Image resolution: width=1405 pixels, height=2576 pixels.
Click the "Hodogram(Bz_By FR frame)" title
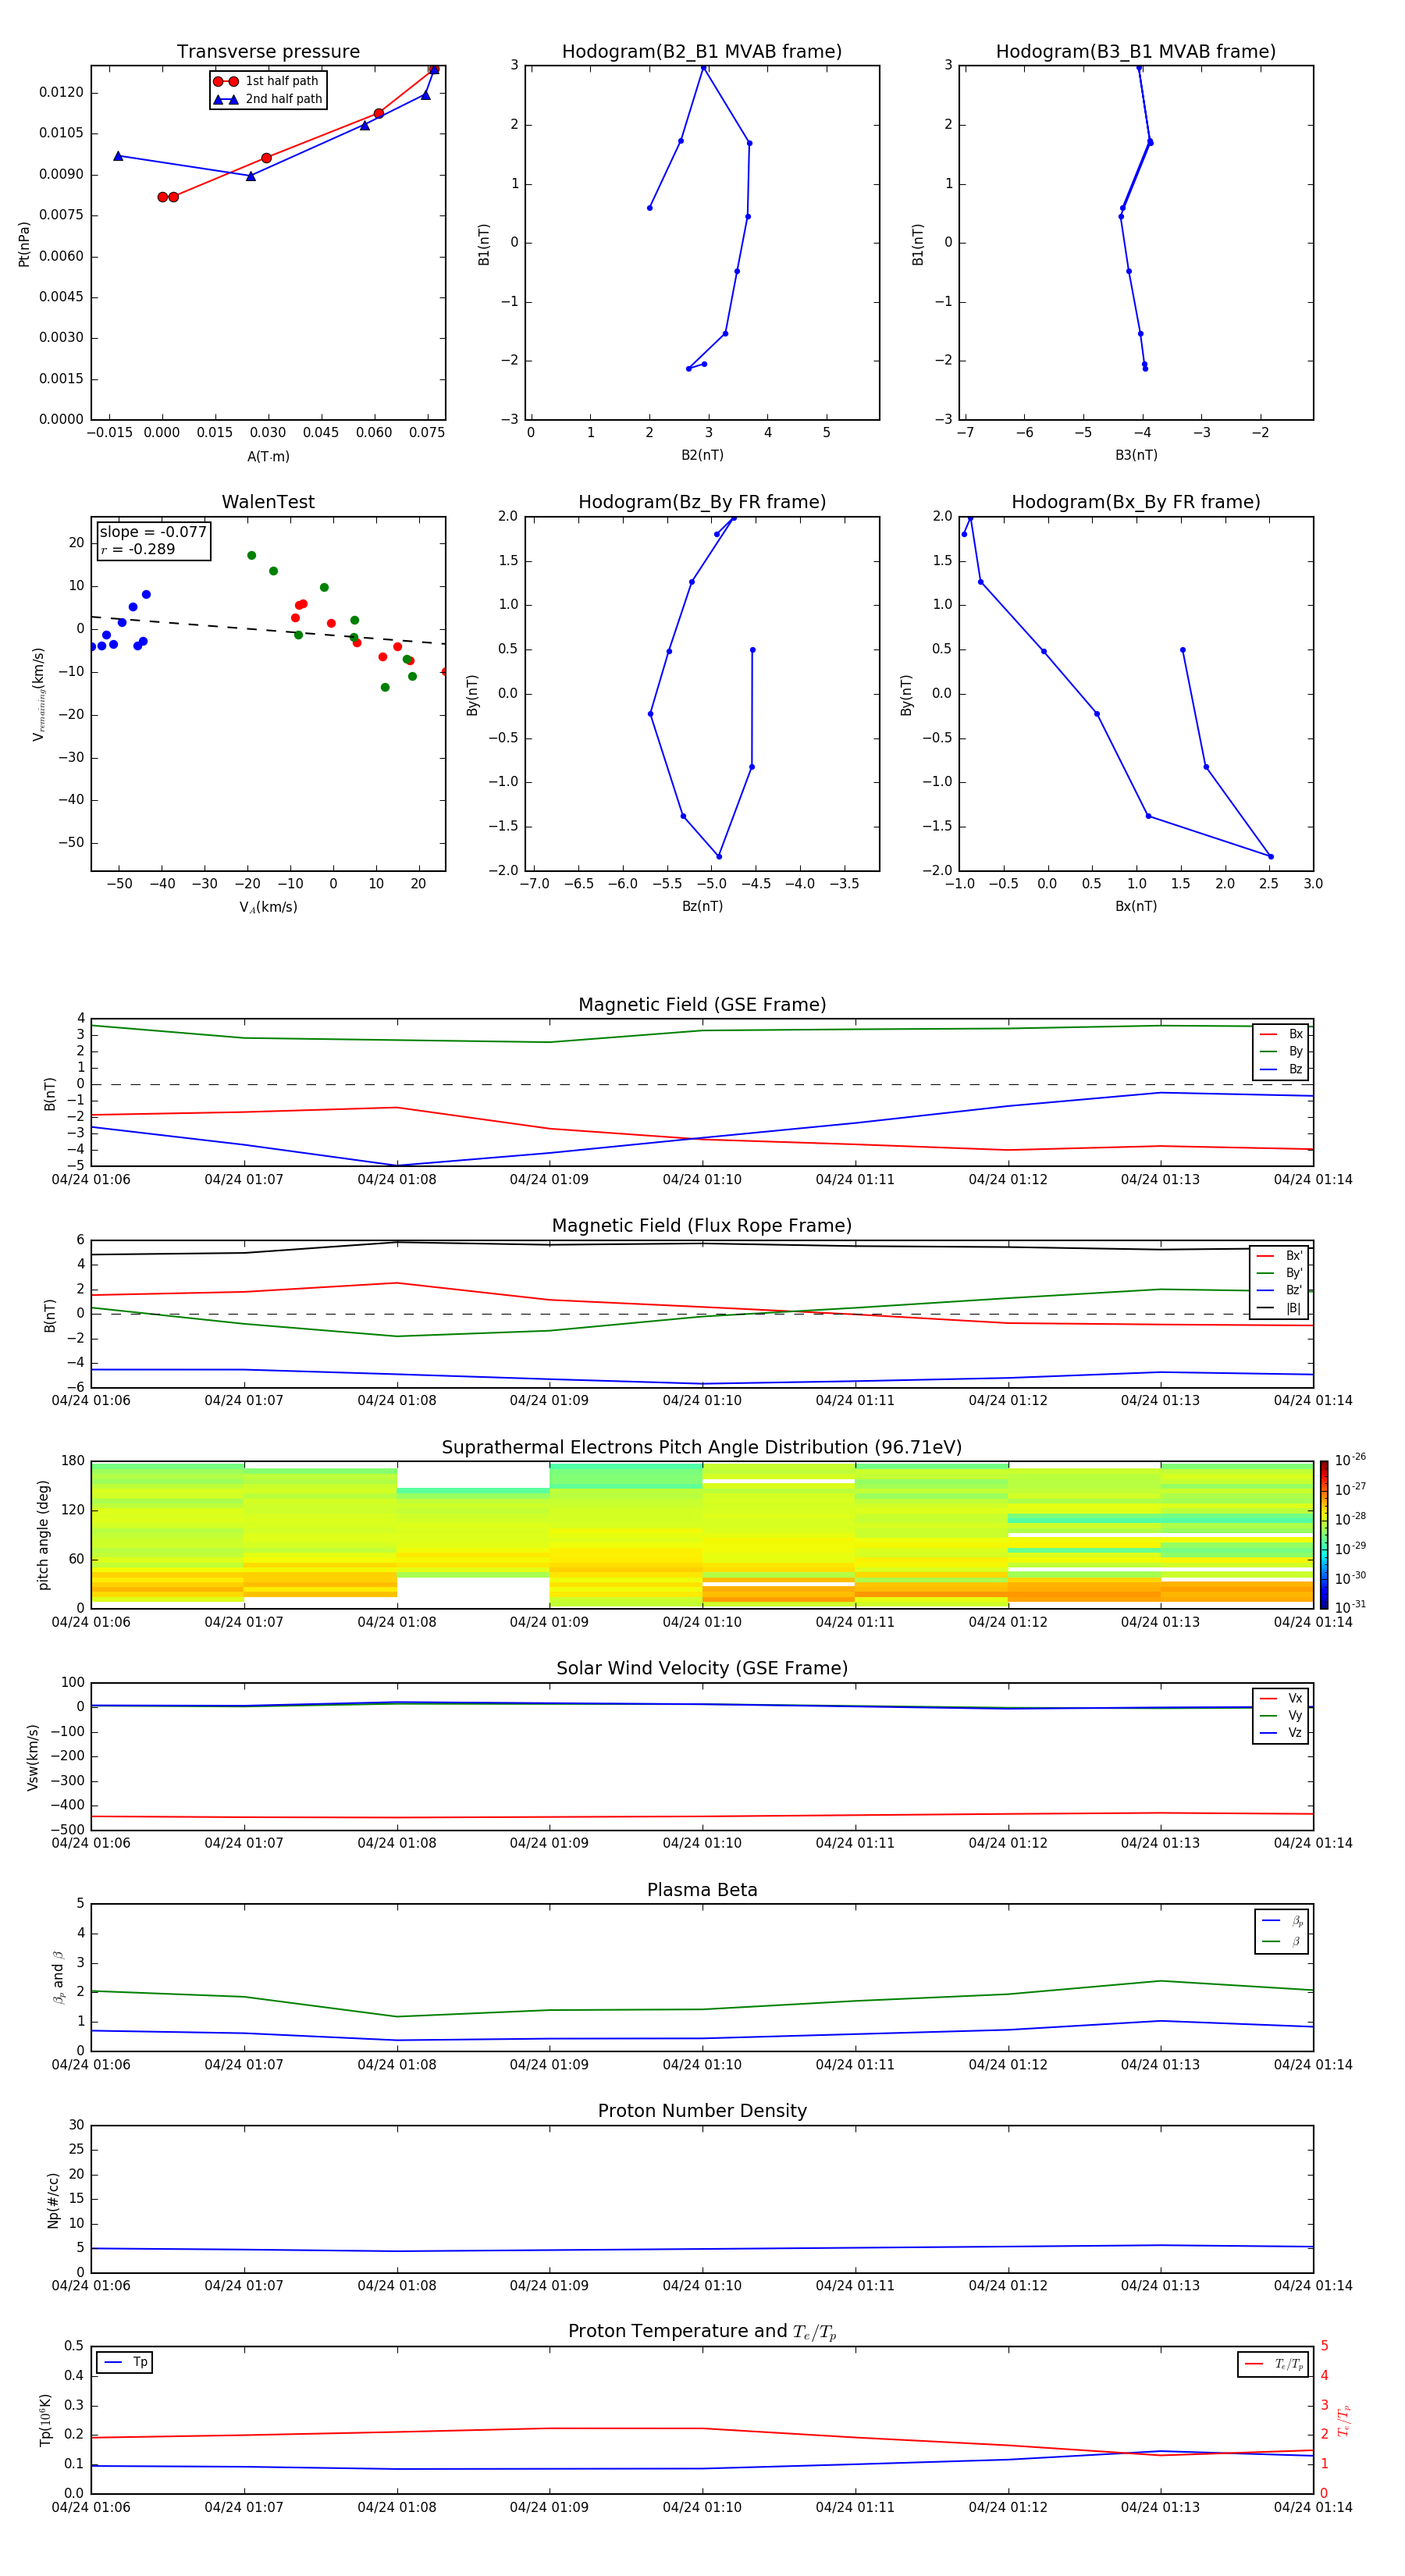[x=702, y=502]
